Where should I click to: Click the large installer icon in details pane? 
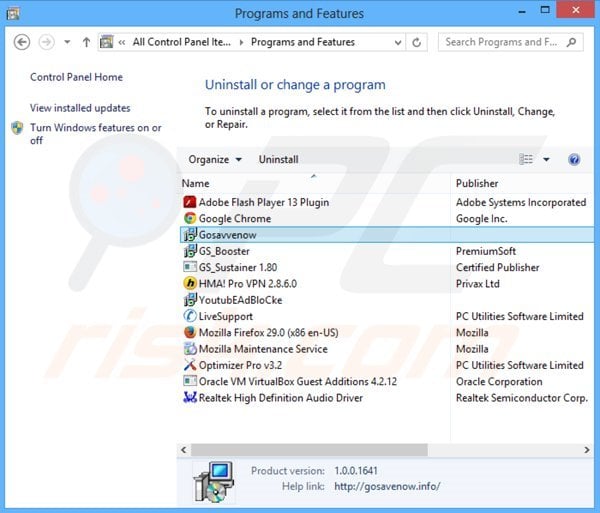[x=214, y=482]
